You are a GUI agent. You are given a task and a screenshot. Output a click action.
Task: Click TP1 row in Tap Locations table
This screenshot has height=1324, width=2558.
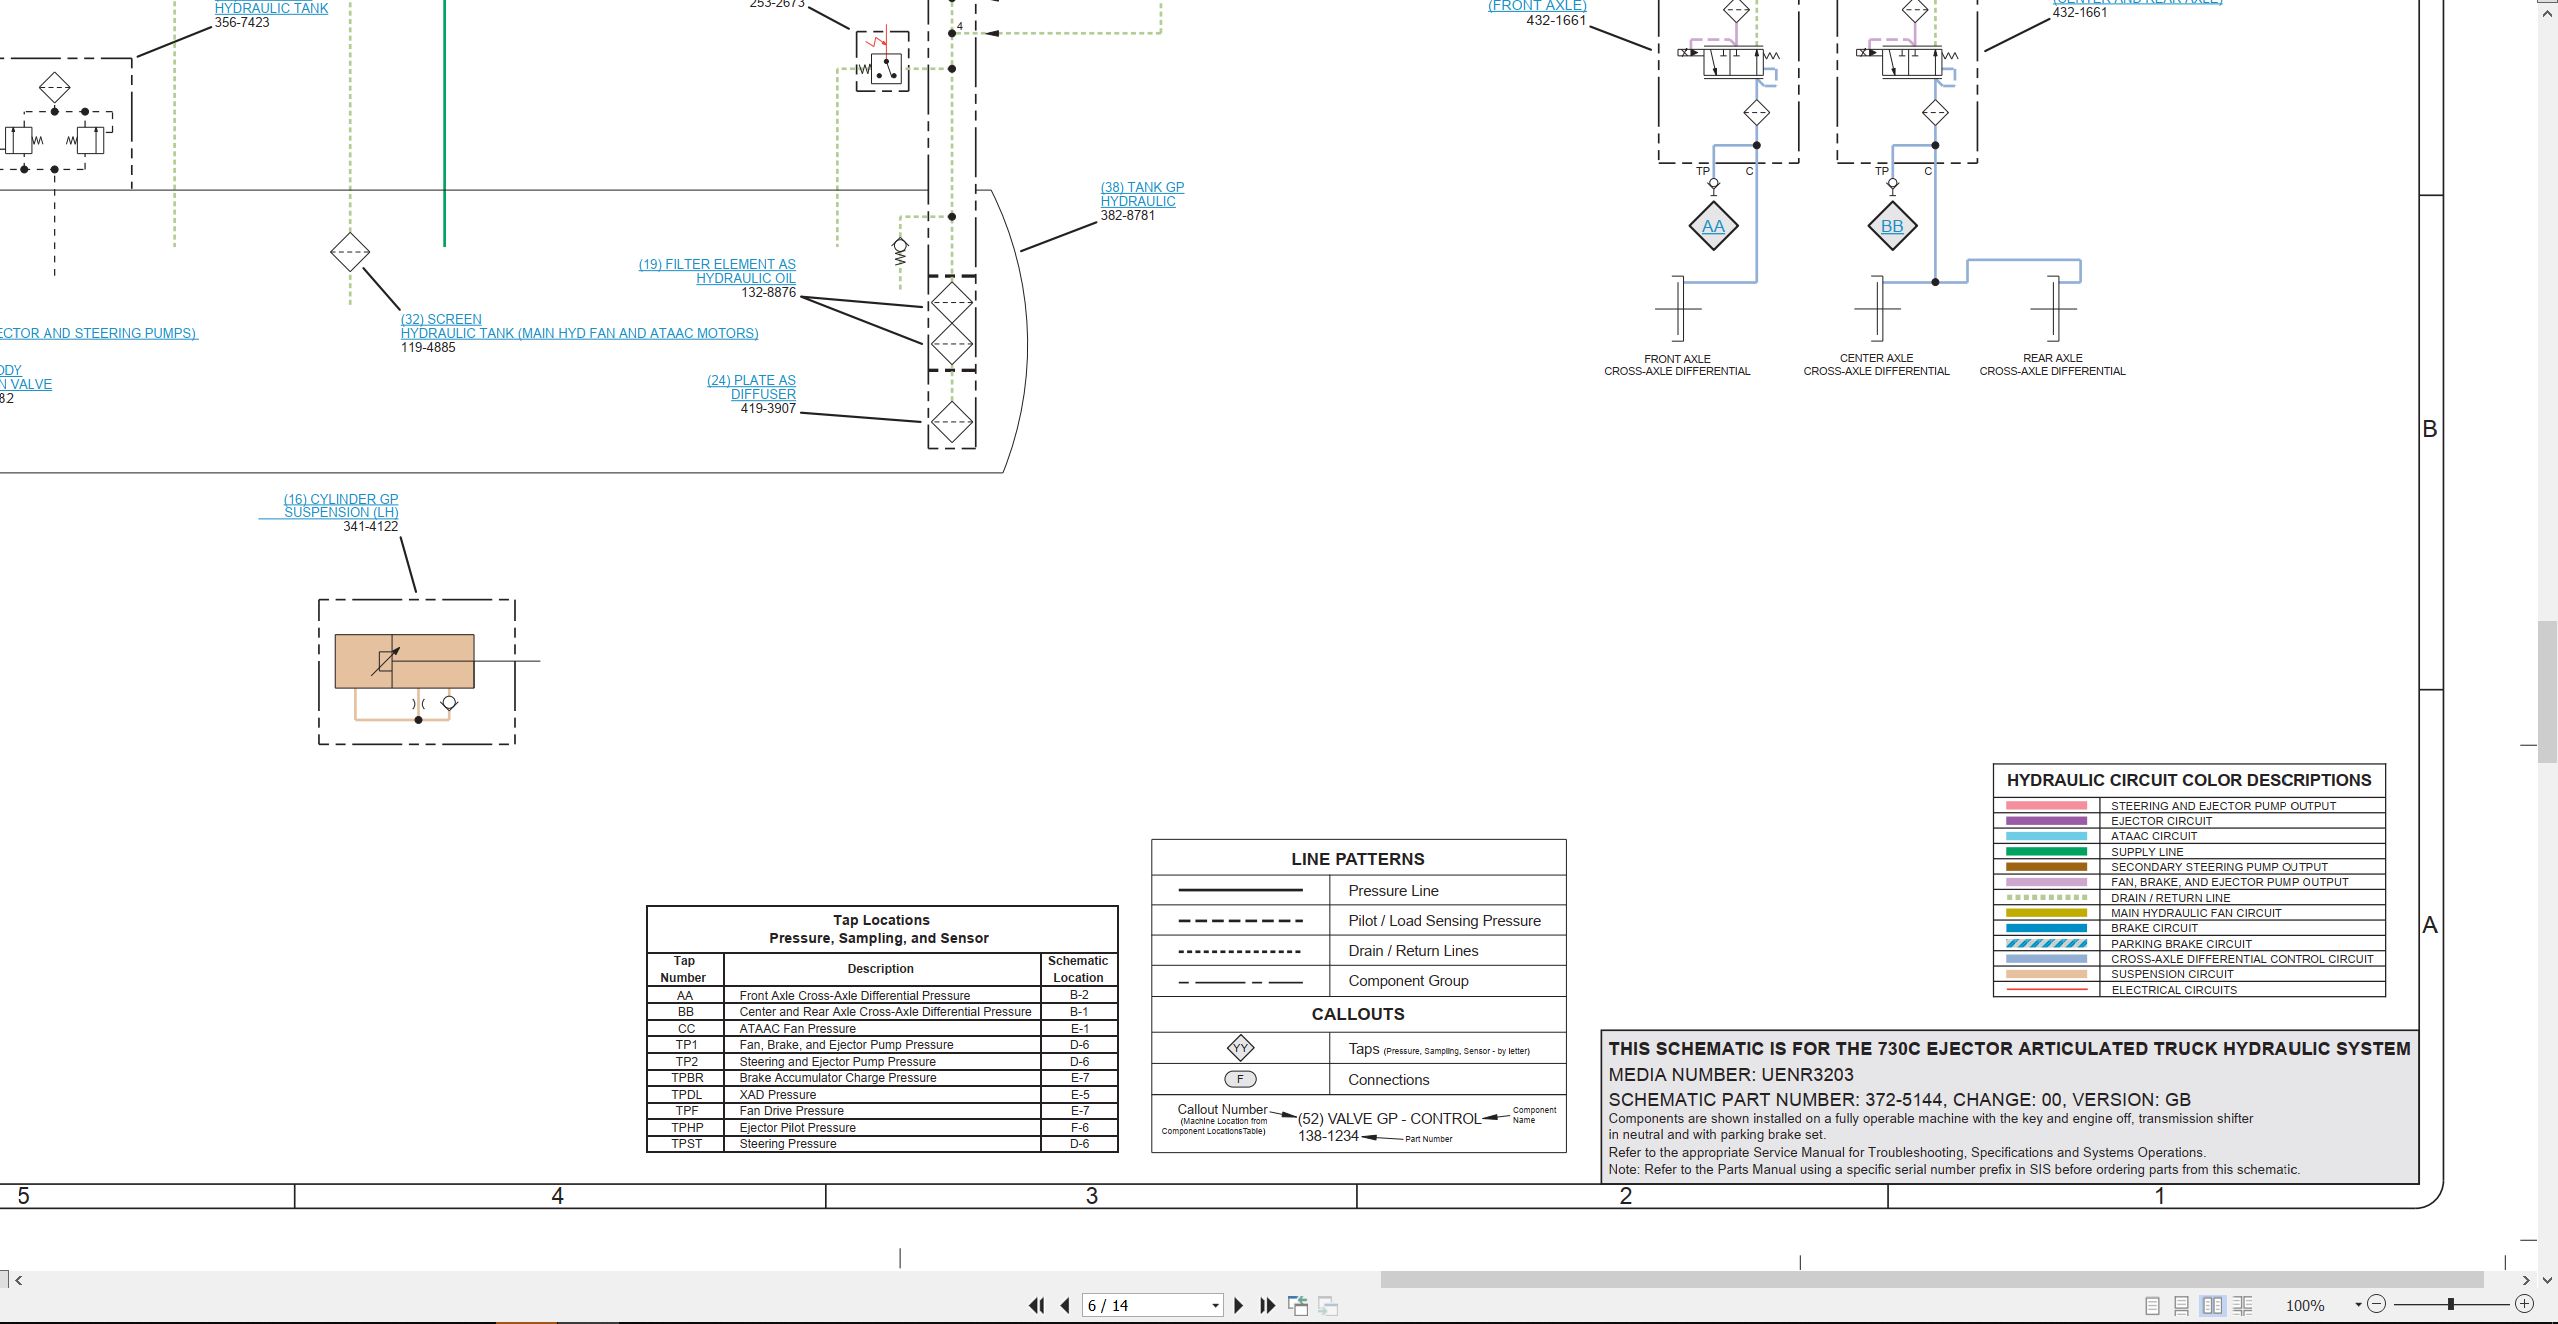pyautogui.click(x=882, y=1044)
